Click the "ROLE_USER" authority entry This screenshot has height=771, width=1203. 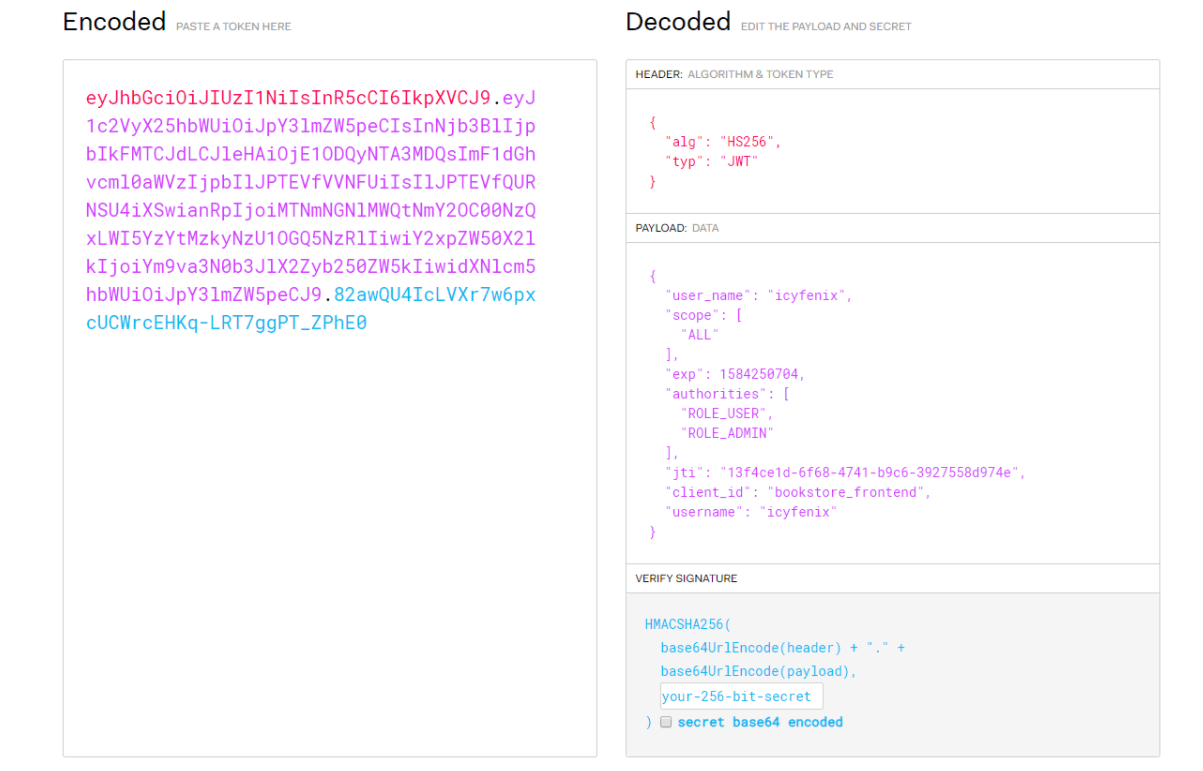point(723,413)
